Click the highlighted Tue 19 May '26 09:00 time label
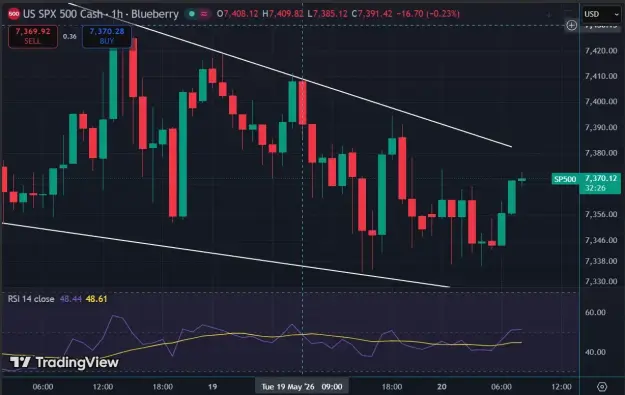 (302, 387)
